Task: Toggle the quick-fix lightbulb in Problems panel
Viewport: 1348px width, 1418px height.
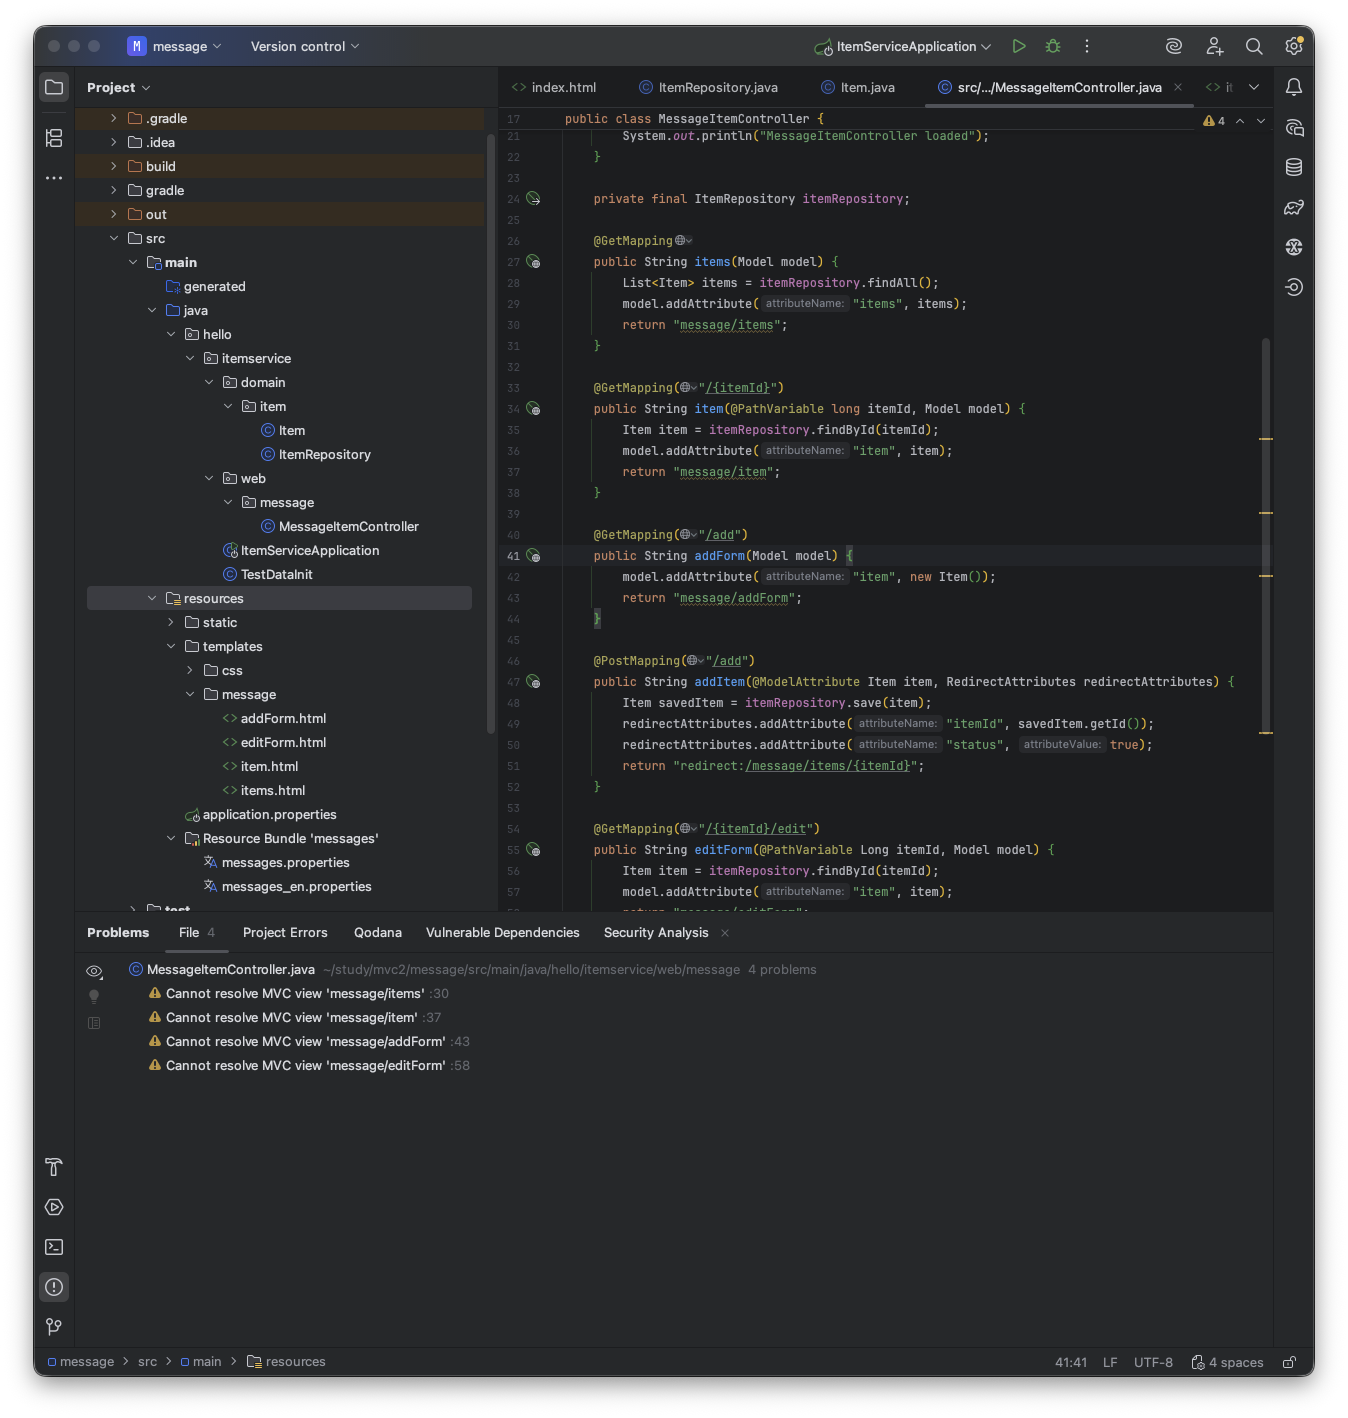Action: click(x=94, y=996)
